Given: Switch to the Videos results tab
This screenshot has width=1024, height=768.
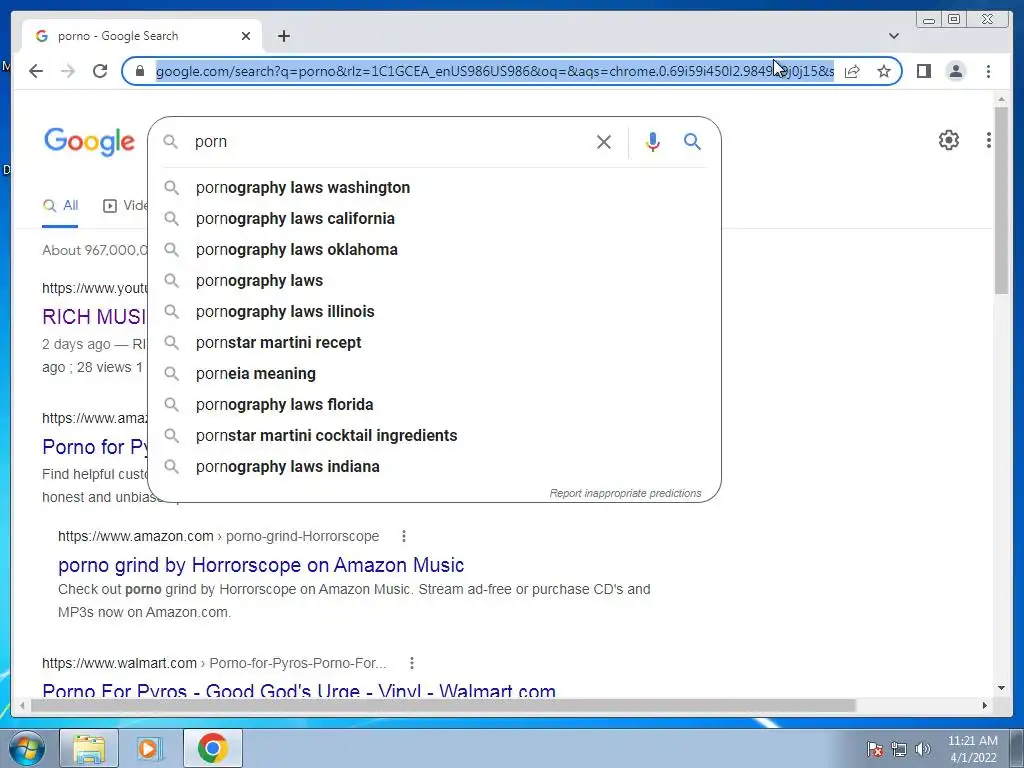Looking at the screenshot, I should pos(125,206).
